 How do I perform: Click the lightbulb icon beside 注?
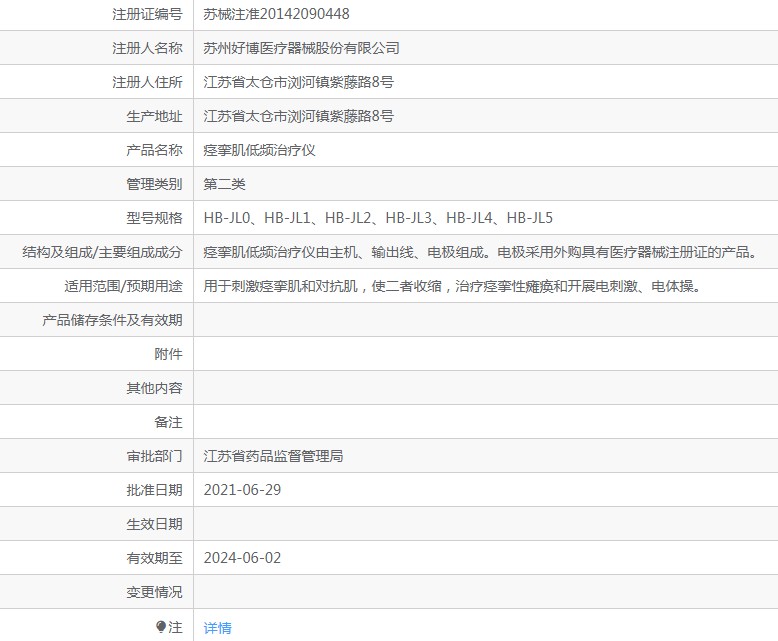point(161,627)
